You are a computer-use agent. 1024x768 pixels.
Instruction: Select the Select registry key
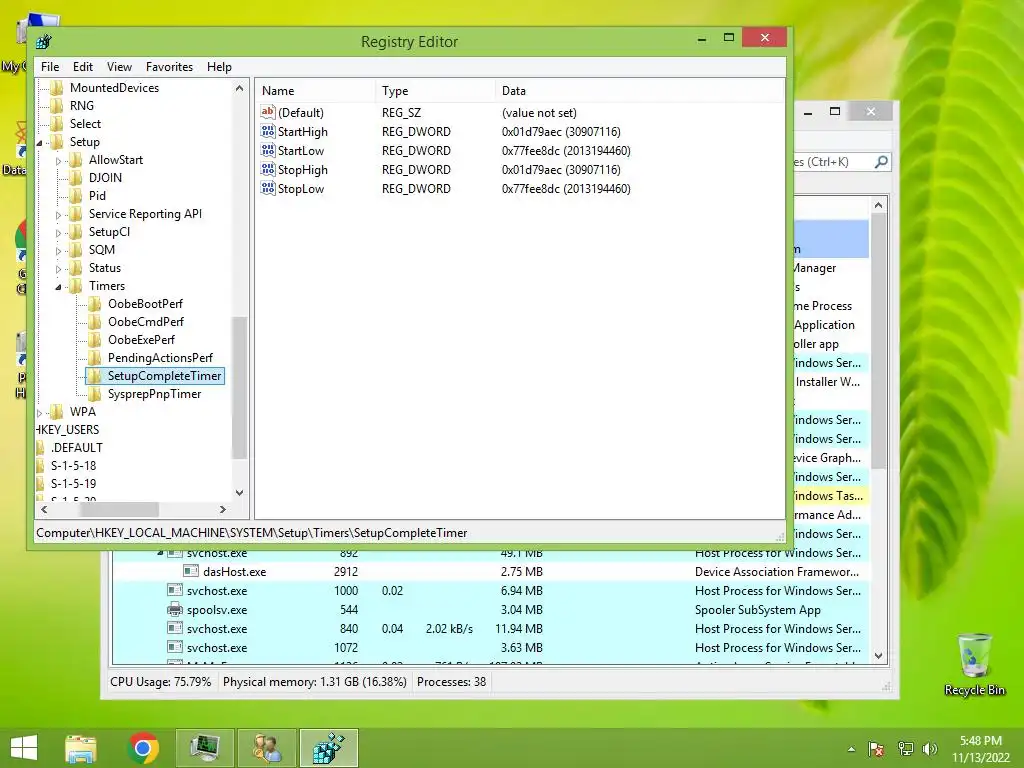coord(85,124)
